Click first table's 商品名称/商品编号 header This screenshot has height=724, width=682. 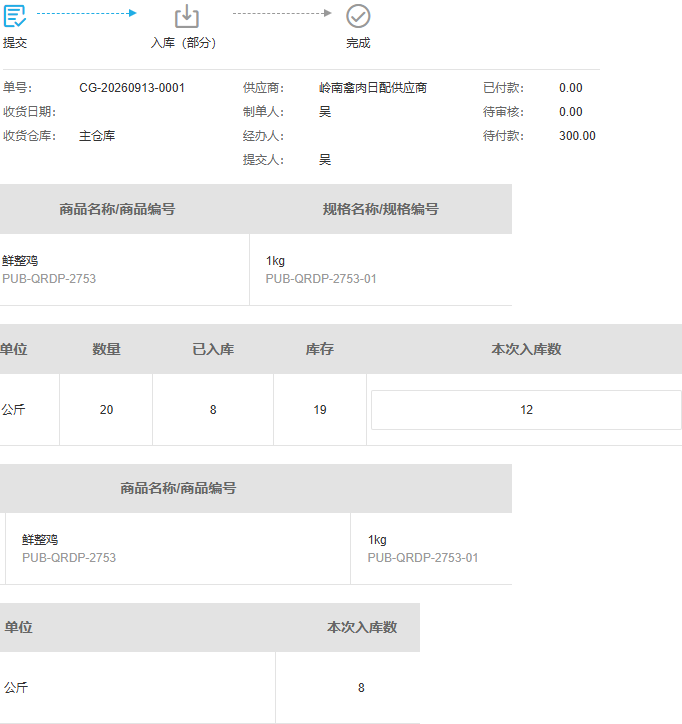(x=117, y=209)
